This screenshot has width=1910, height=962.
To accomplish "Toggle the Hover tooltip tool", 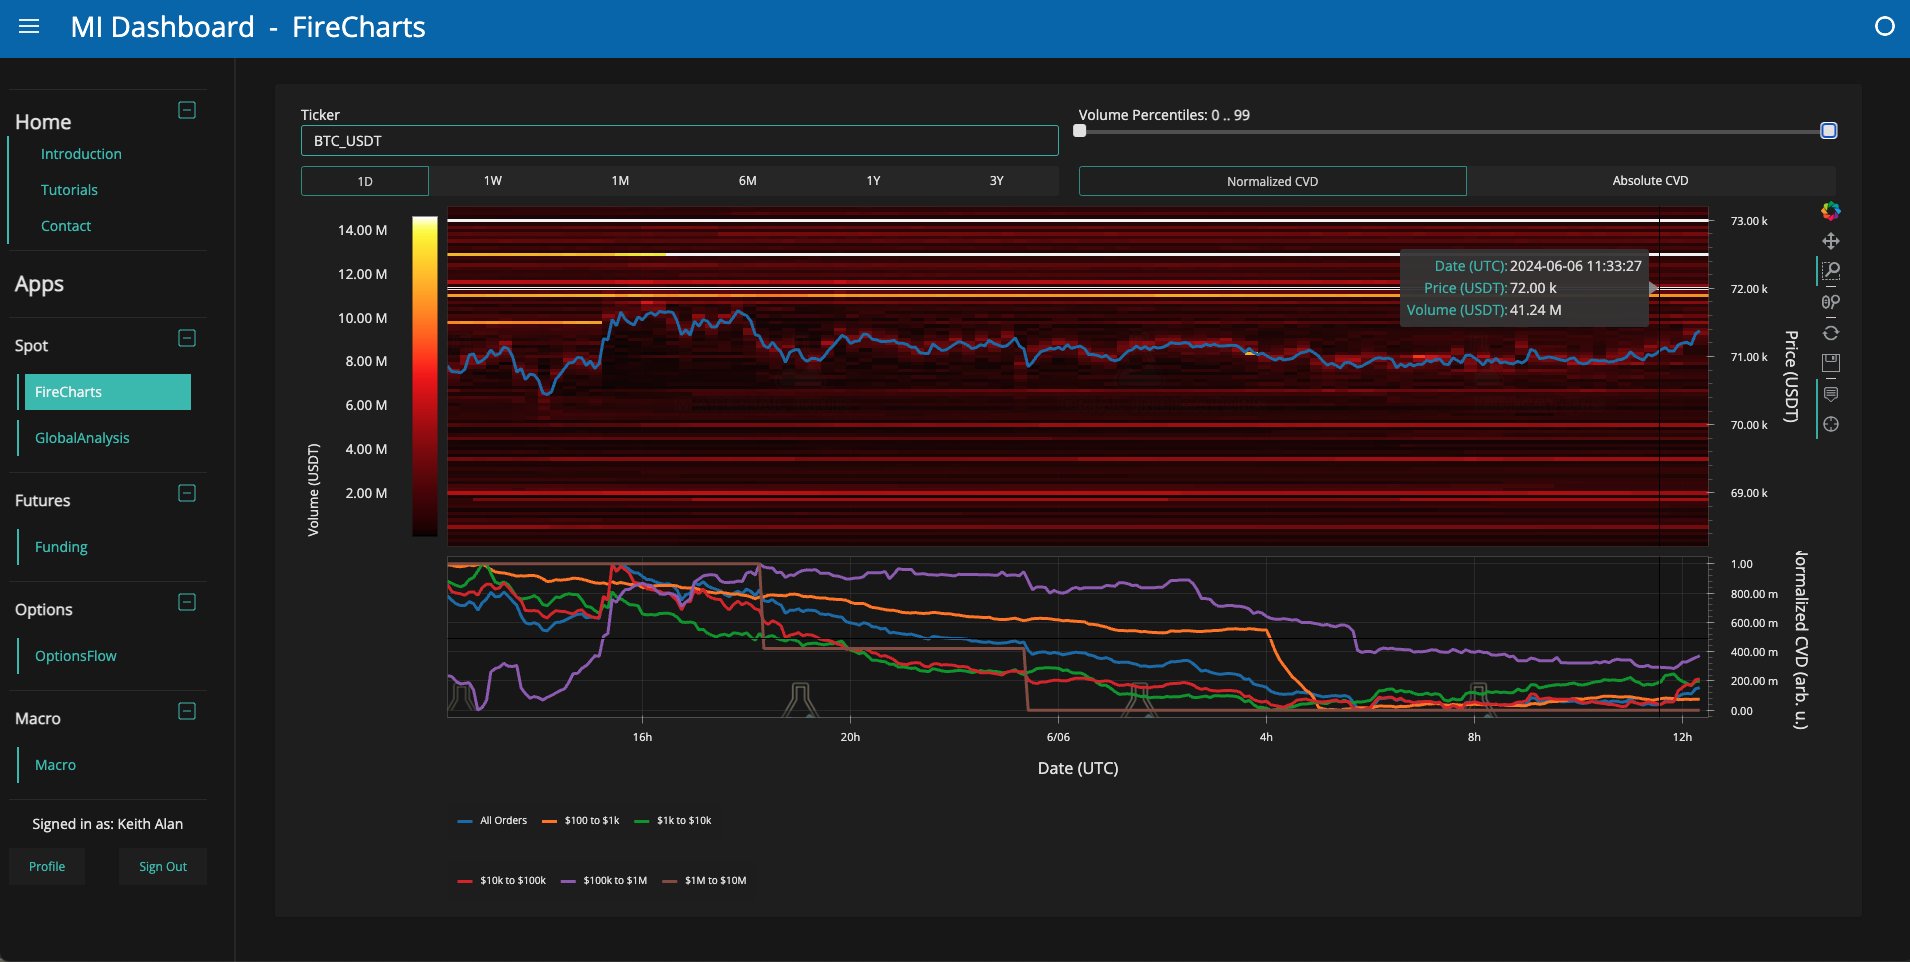I will pos(1830,394).
